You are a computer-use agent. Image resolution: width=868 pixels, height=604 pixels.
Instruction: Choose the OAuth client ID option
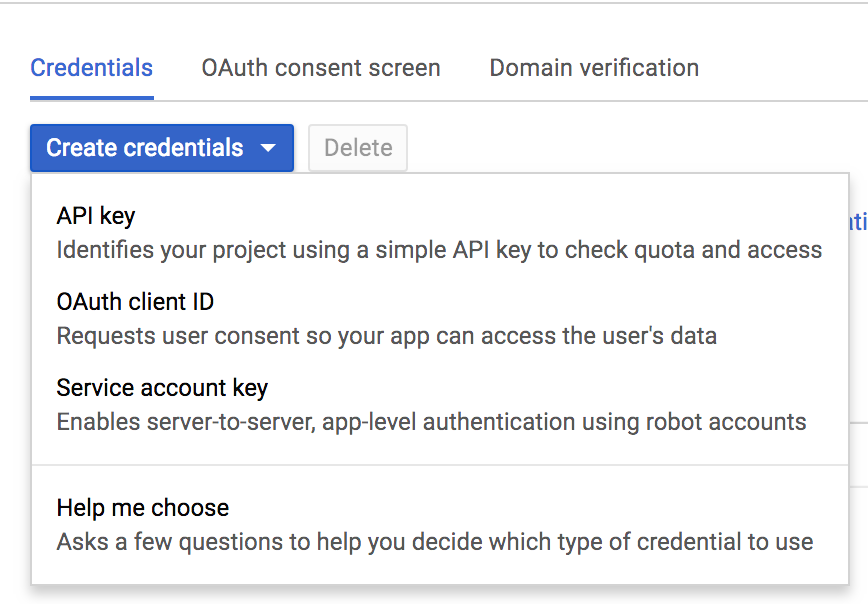pos(135,302)
